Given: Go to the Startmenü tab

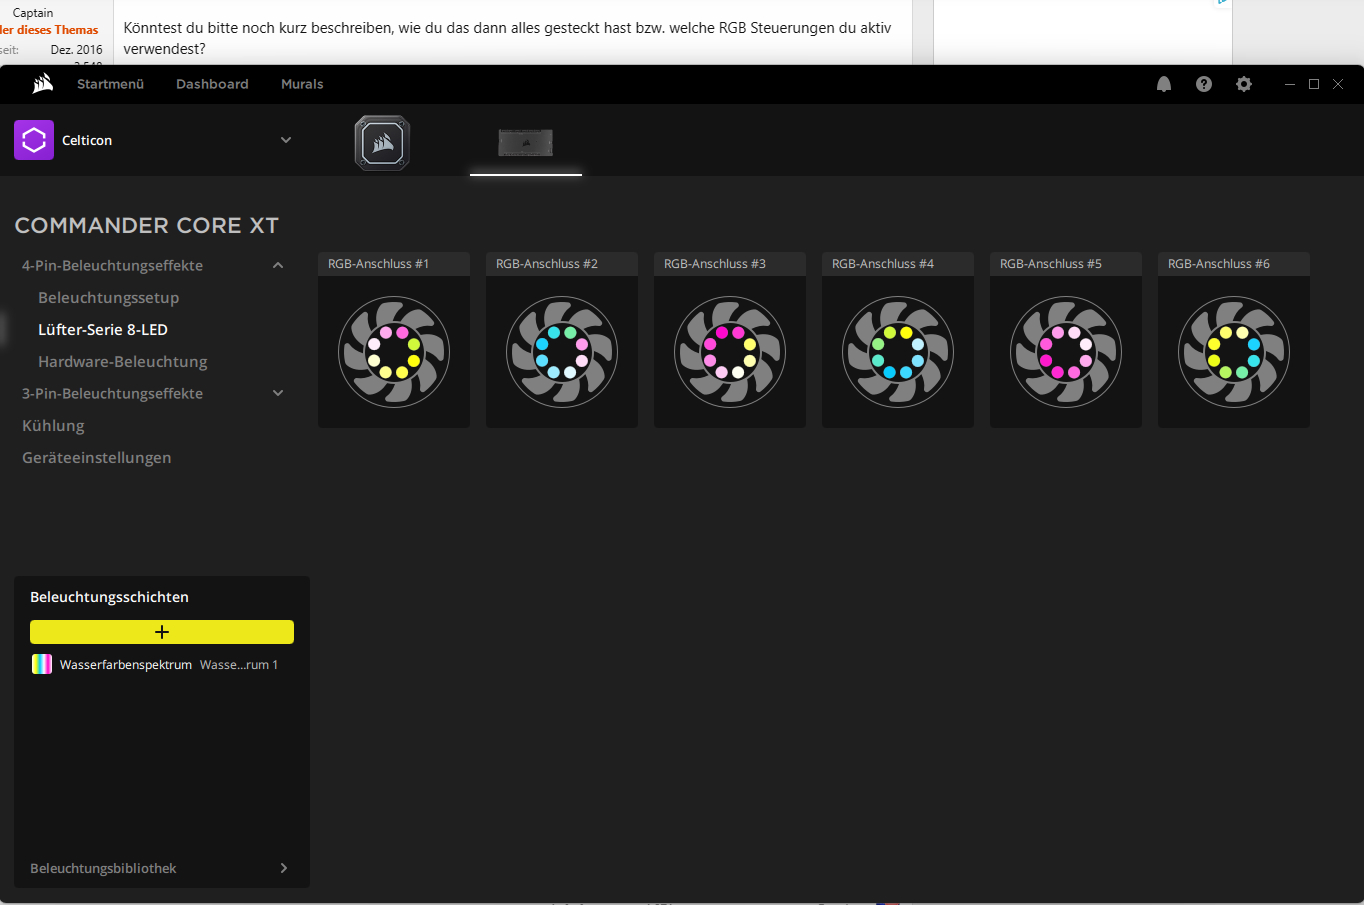Looking at the screenshot, I should [x=111, y=84].
